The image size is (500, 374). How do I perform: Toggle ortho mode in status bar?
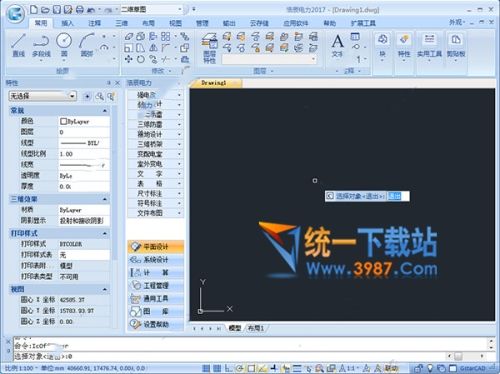pyautogui.click(x=229, y=368)
